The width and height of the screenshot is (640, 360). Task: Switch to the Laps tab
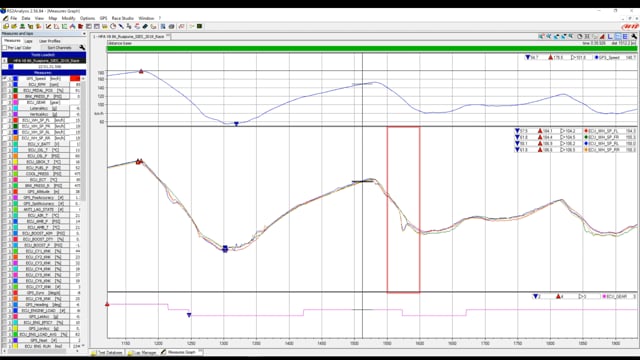(x=28, y=41)
